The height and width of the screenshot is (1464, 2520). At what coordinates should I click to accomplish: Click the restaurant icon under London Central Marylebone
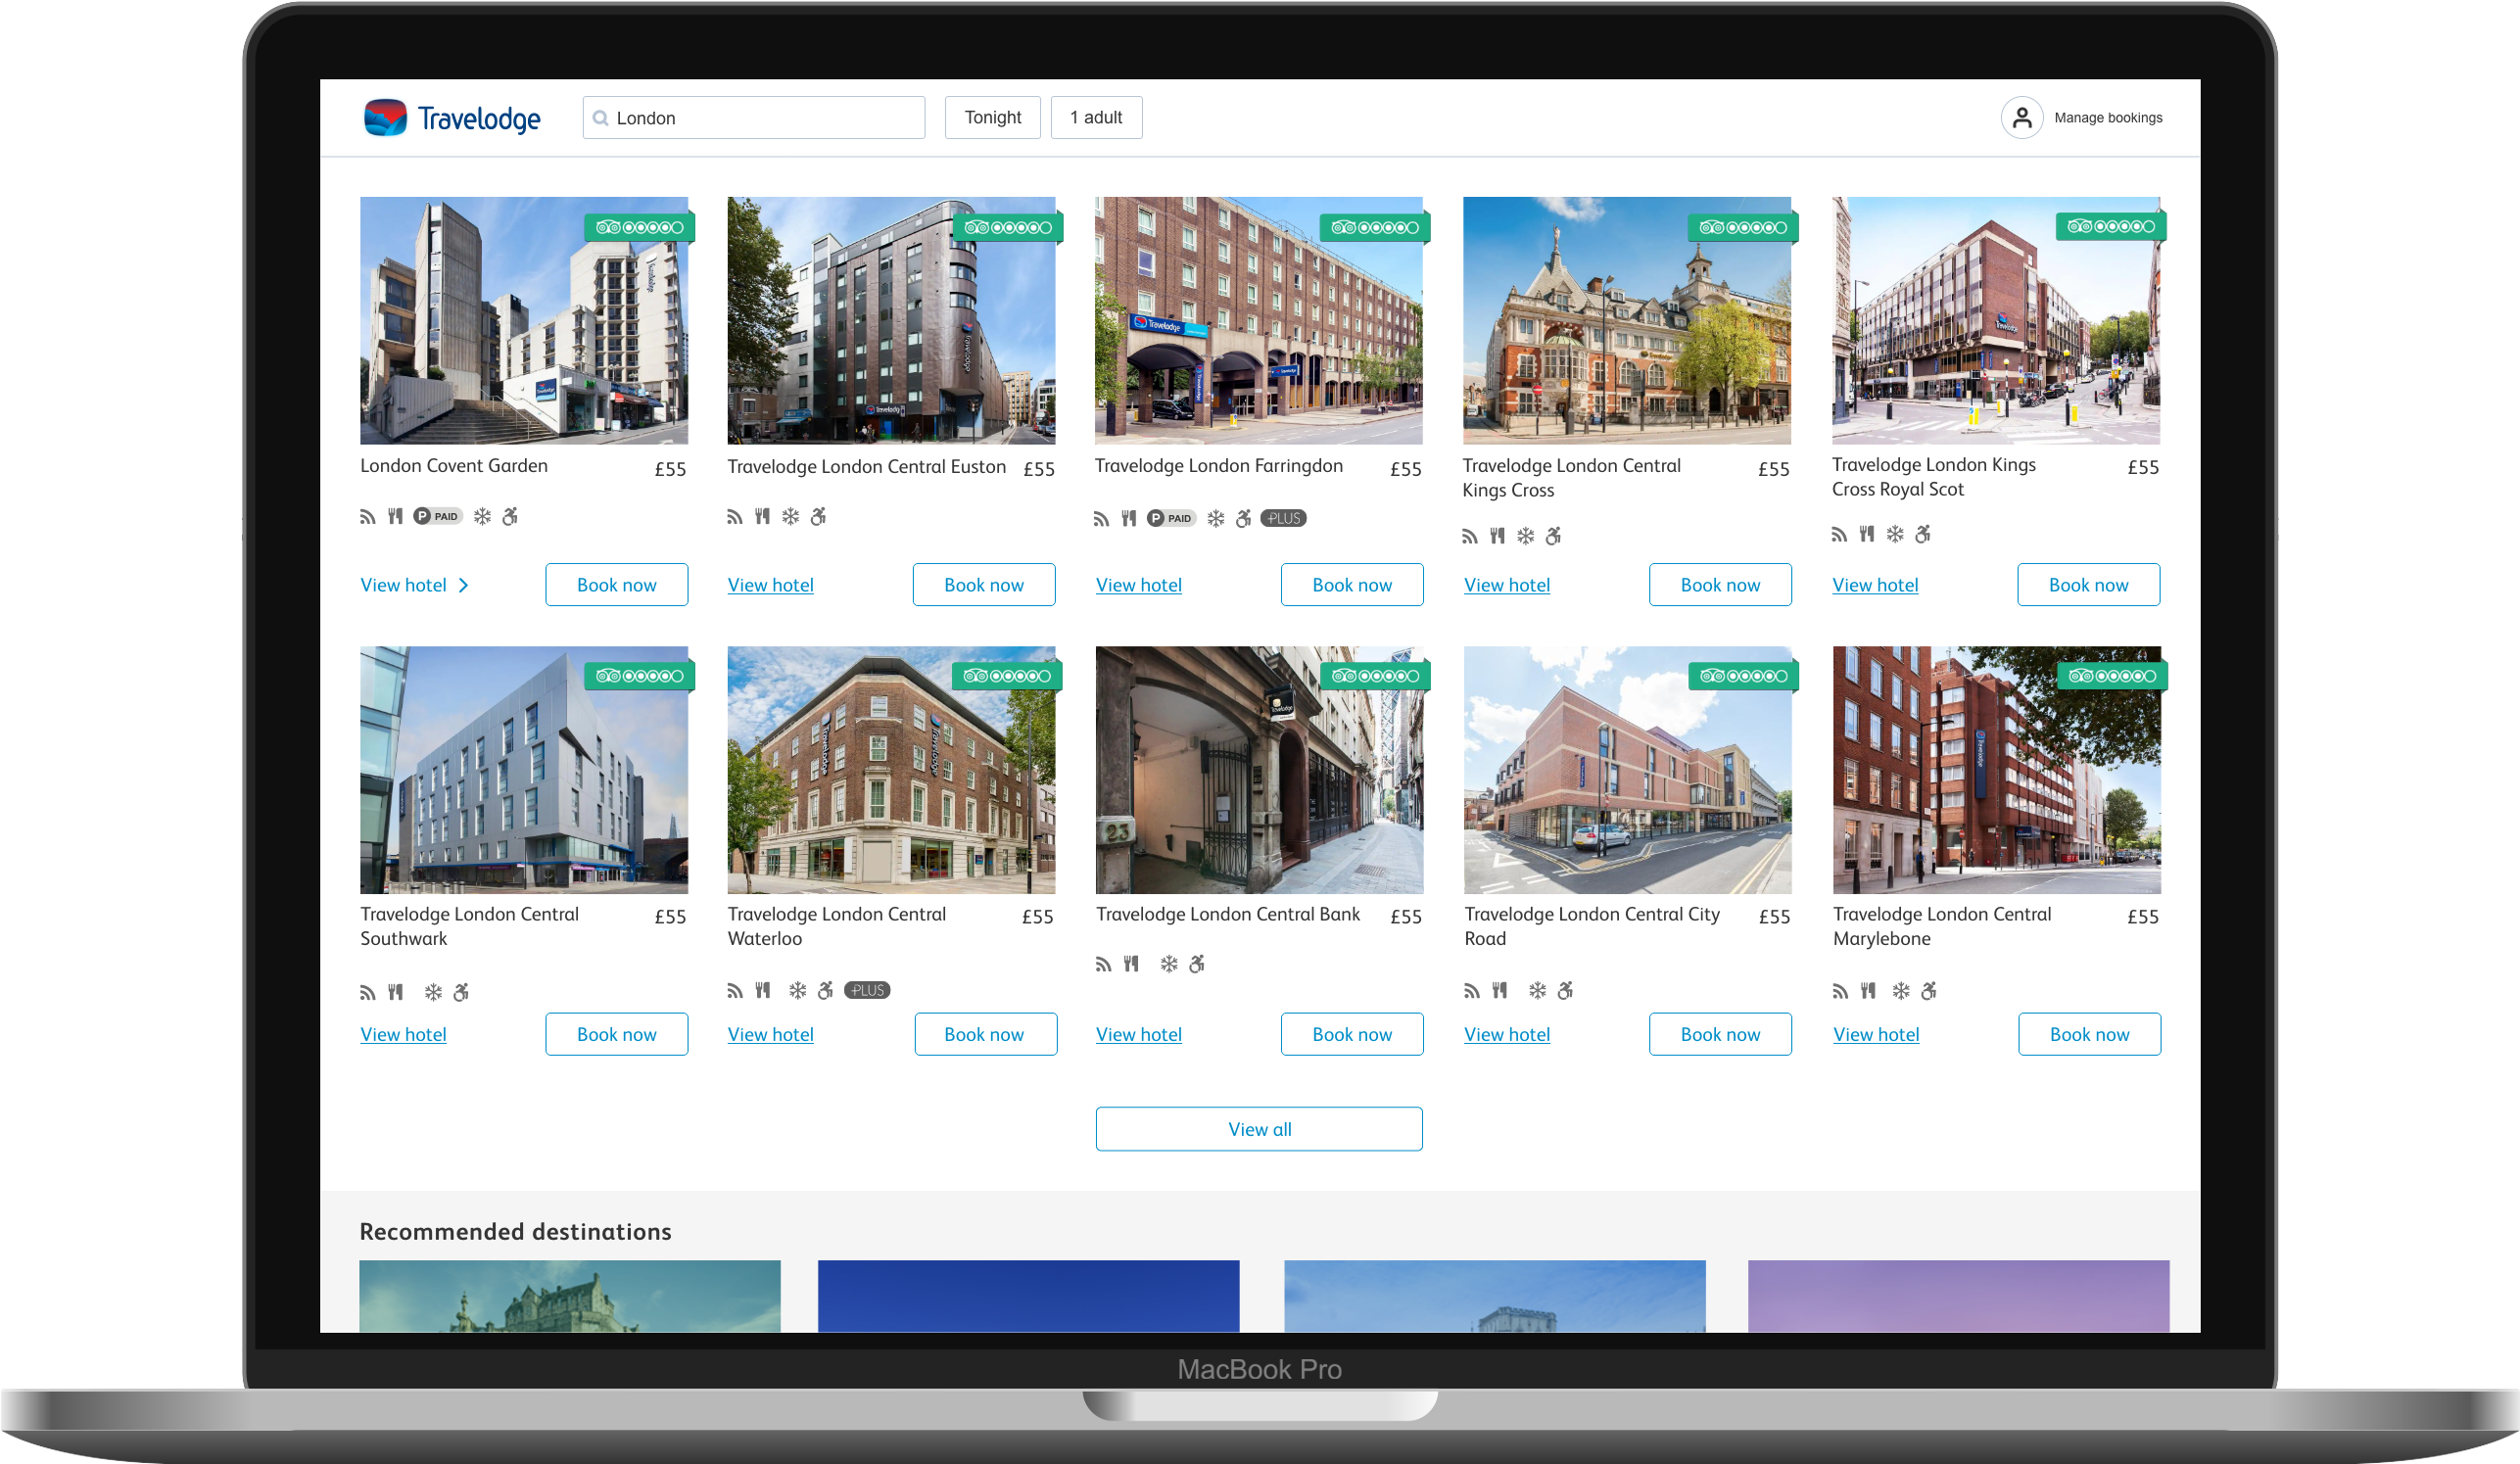[1868, 991]
